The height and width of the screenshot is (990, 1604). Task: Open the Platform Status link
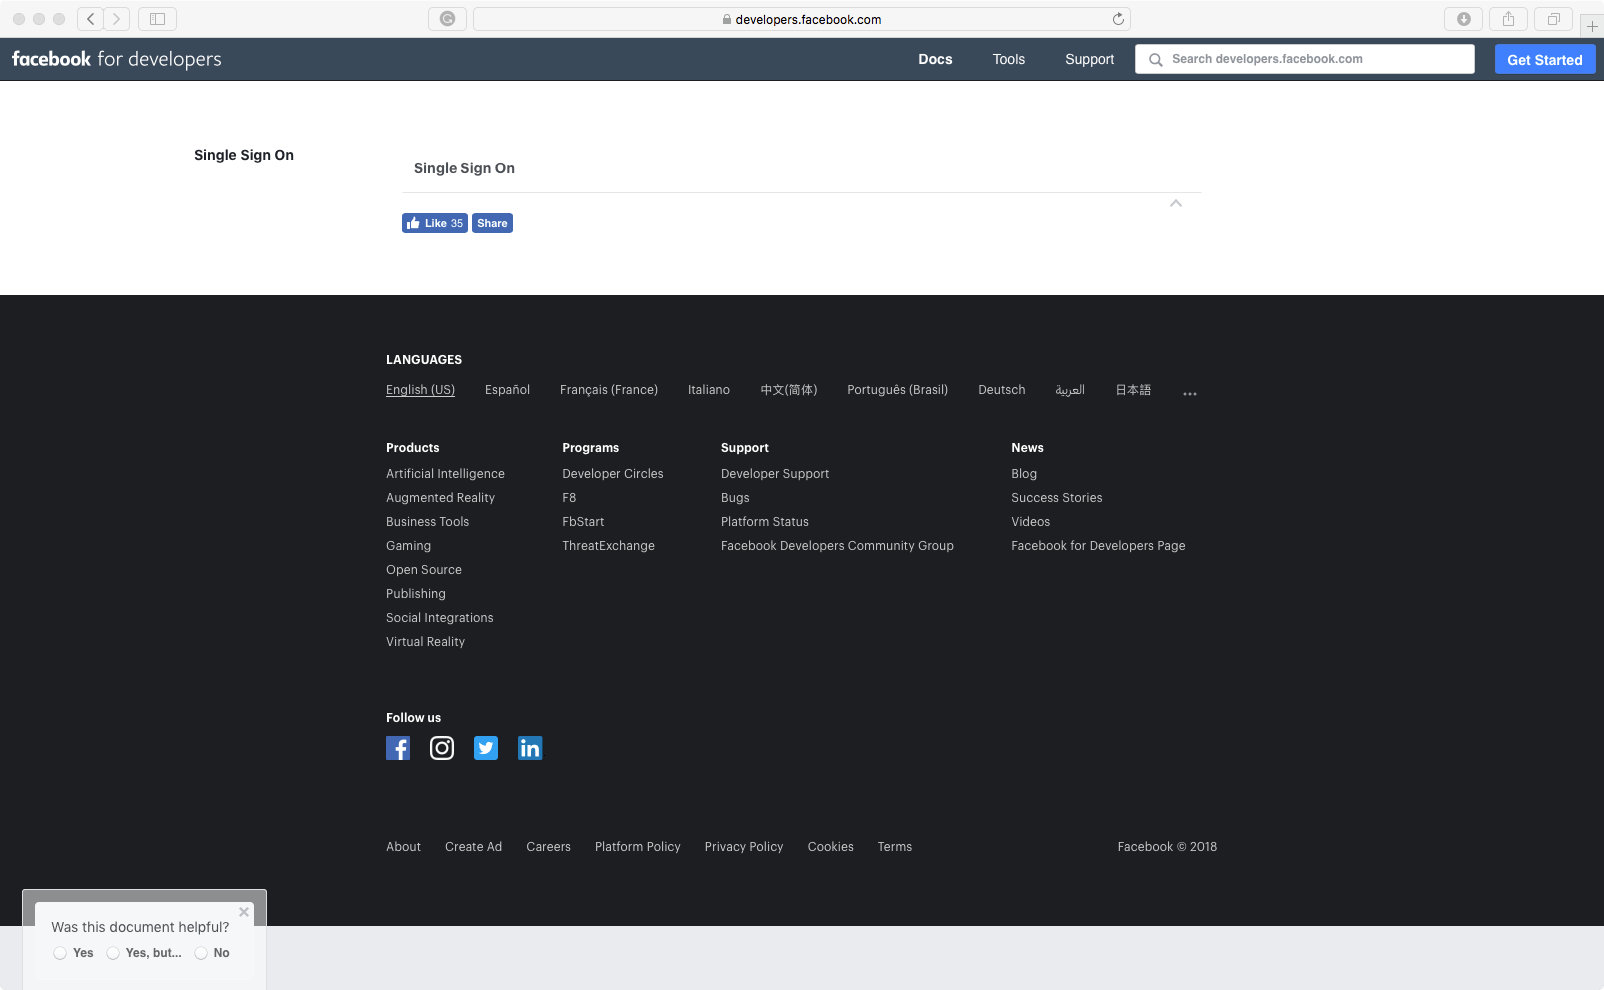[x=765, y=522]
